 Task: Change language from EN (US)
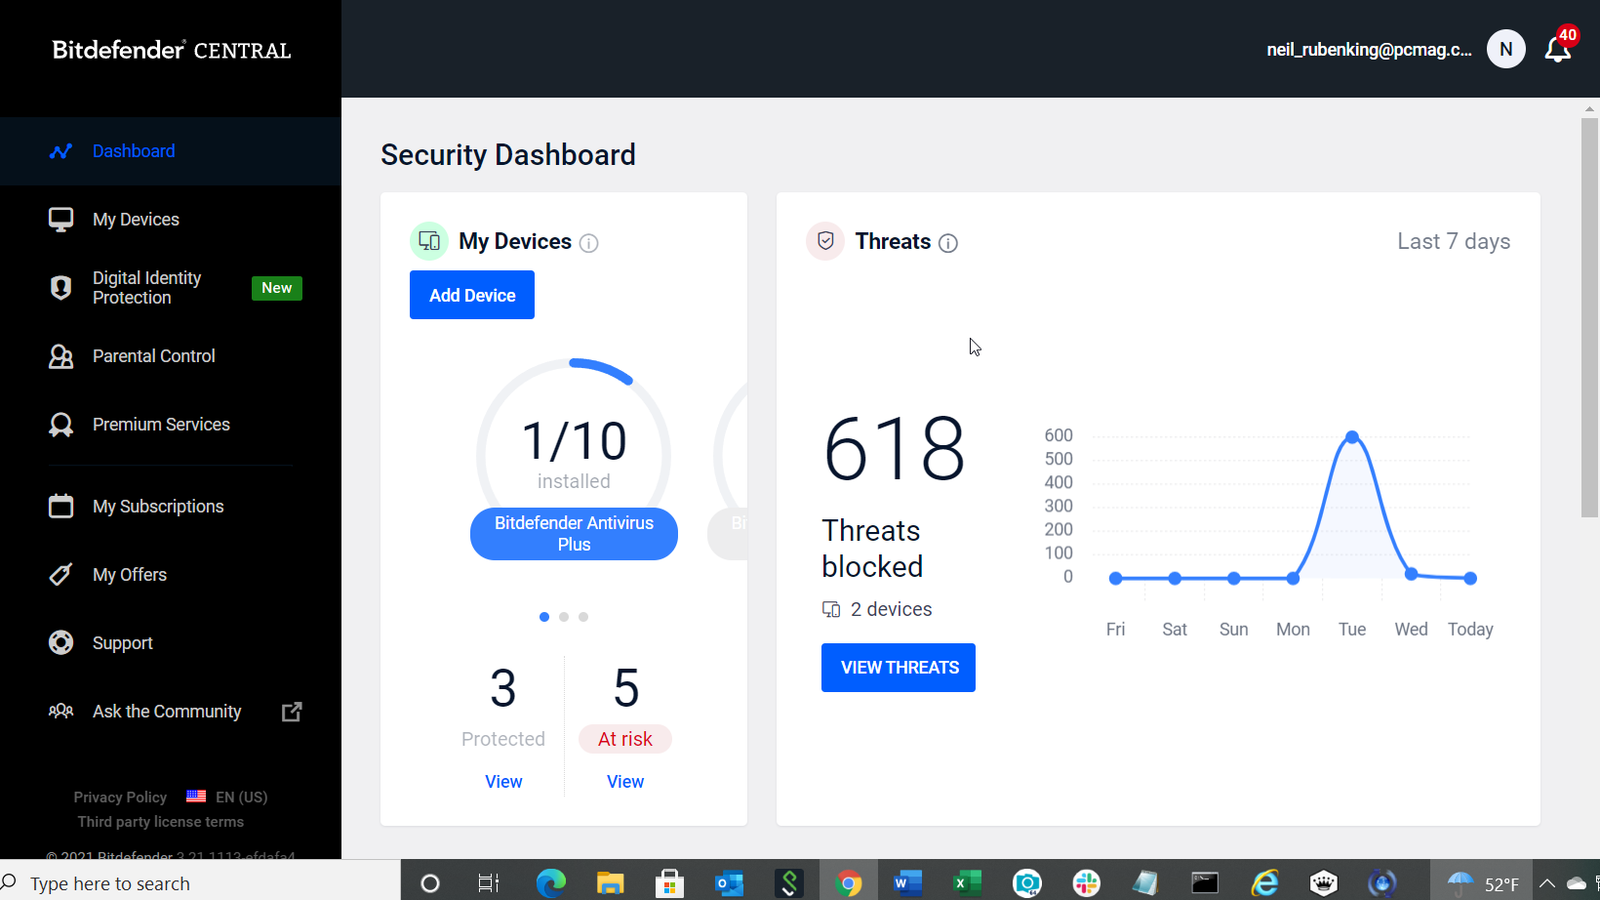click(227, 797)
